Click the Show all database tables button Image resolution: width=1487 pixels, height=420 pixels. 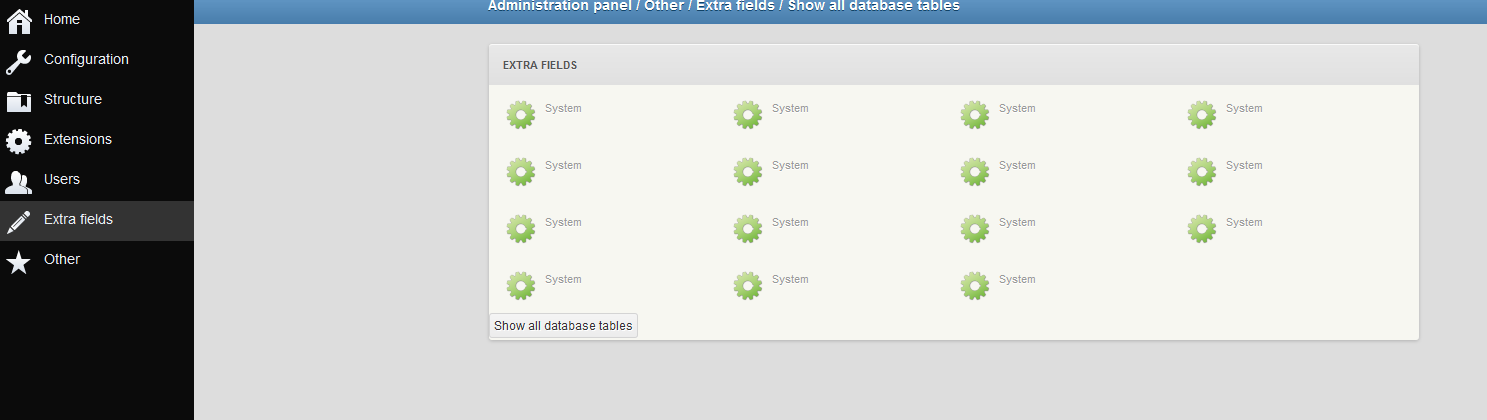click(563, 326)
